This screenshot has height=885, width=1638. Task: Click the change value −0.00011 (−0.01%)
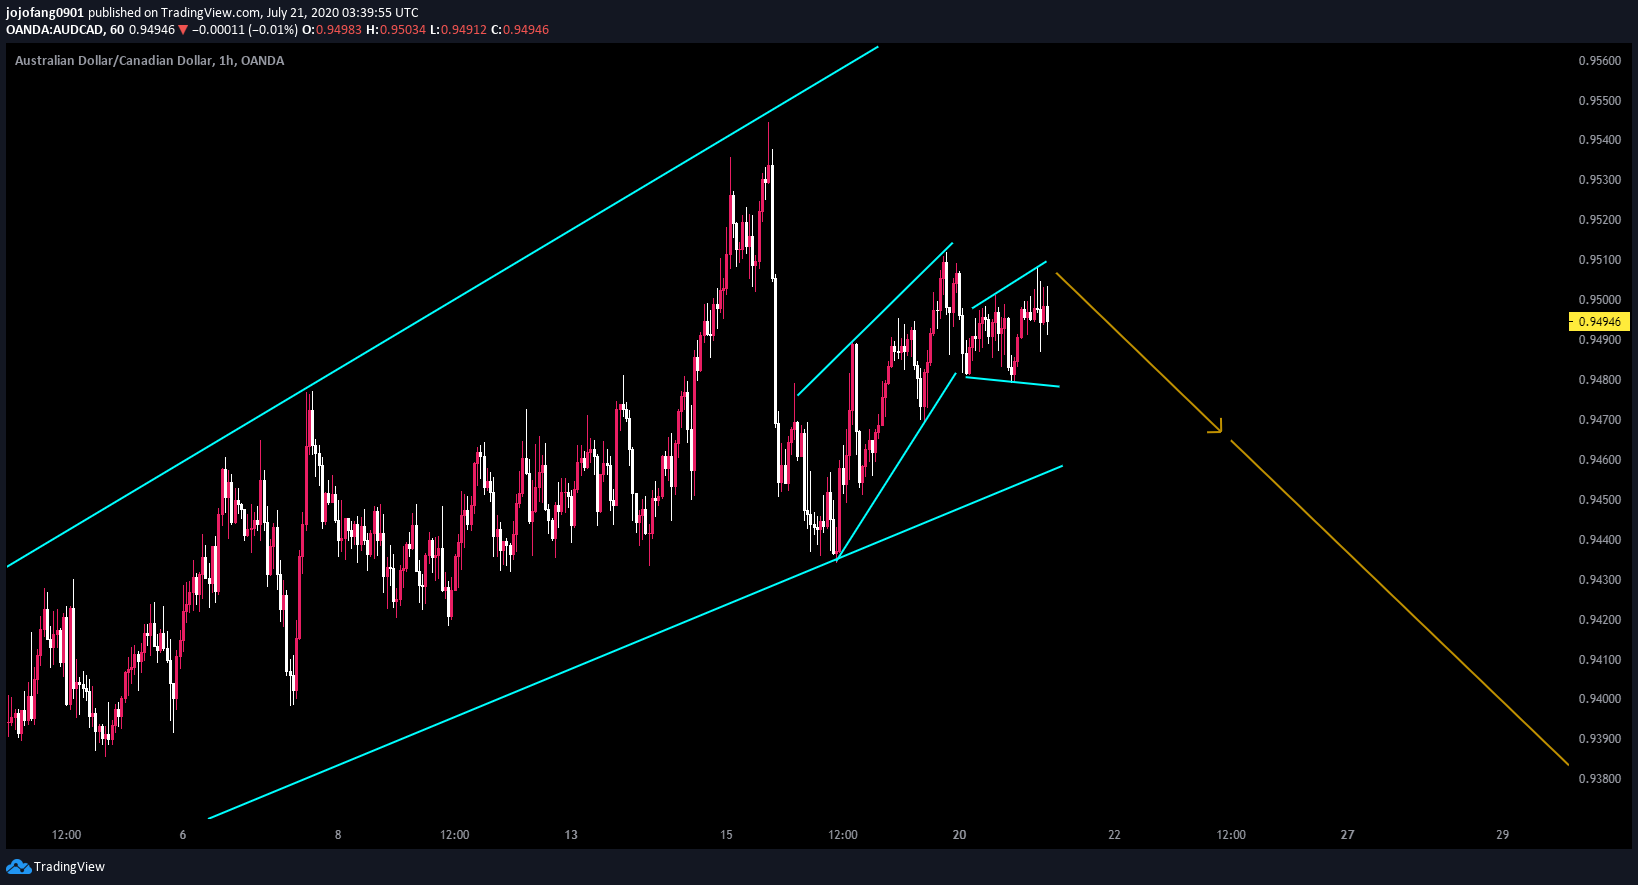click(x=245, y=30)
